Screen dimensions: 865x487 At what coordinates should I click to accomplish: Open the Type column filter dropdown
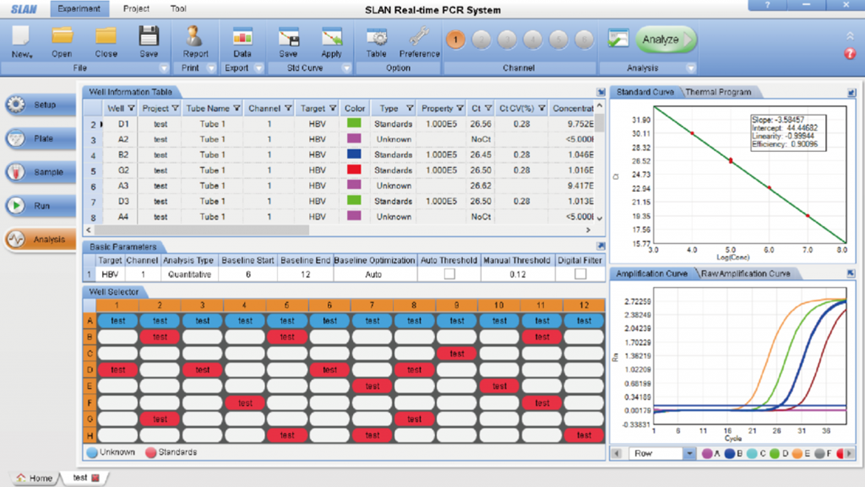410,108
